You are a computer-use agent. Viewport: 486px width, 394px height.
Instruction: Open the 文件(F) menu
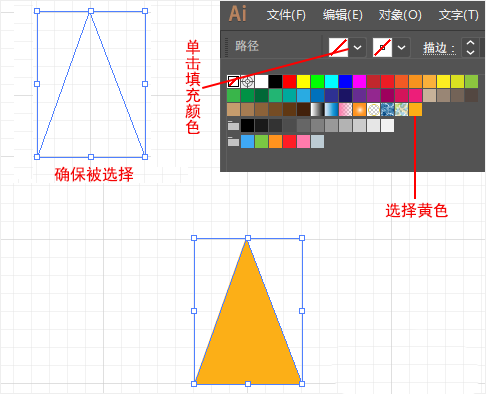click(x=286, y=15)
